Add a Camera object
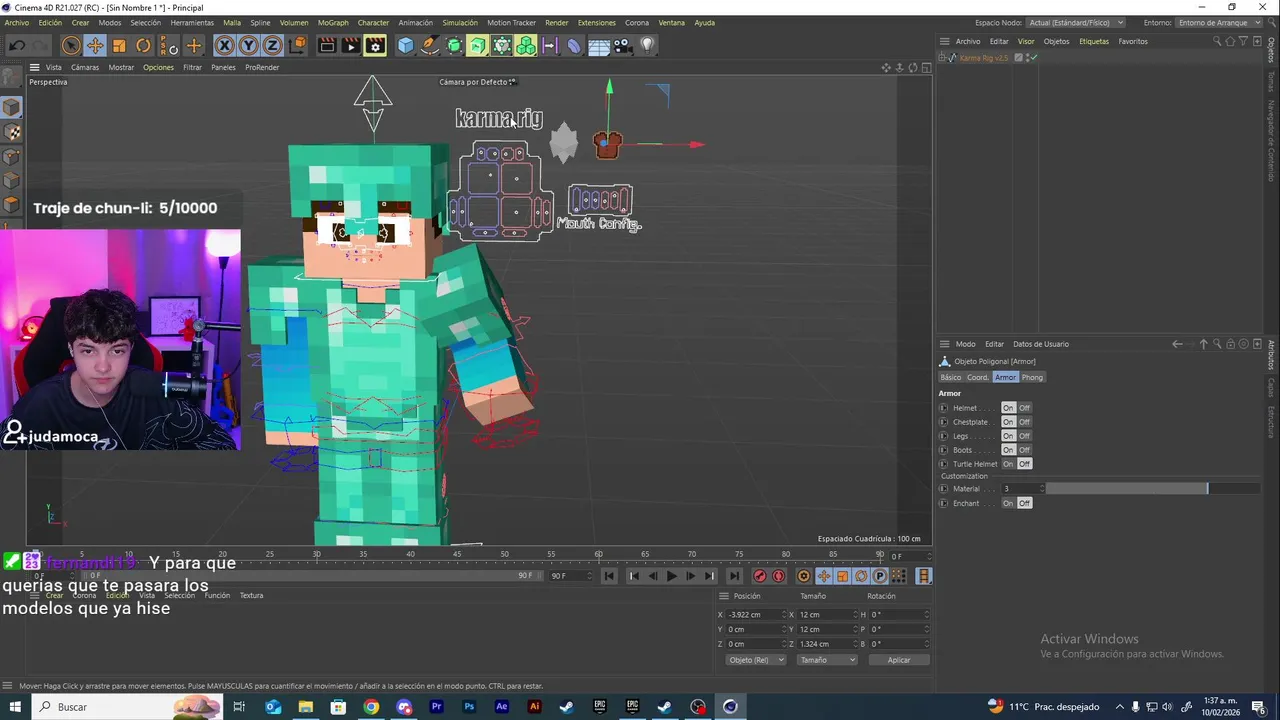 [x=623, y=45]
